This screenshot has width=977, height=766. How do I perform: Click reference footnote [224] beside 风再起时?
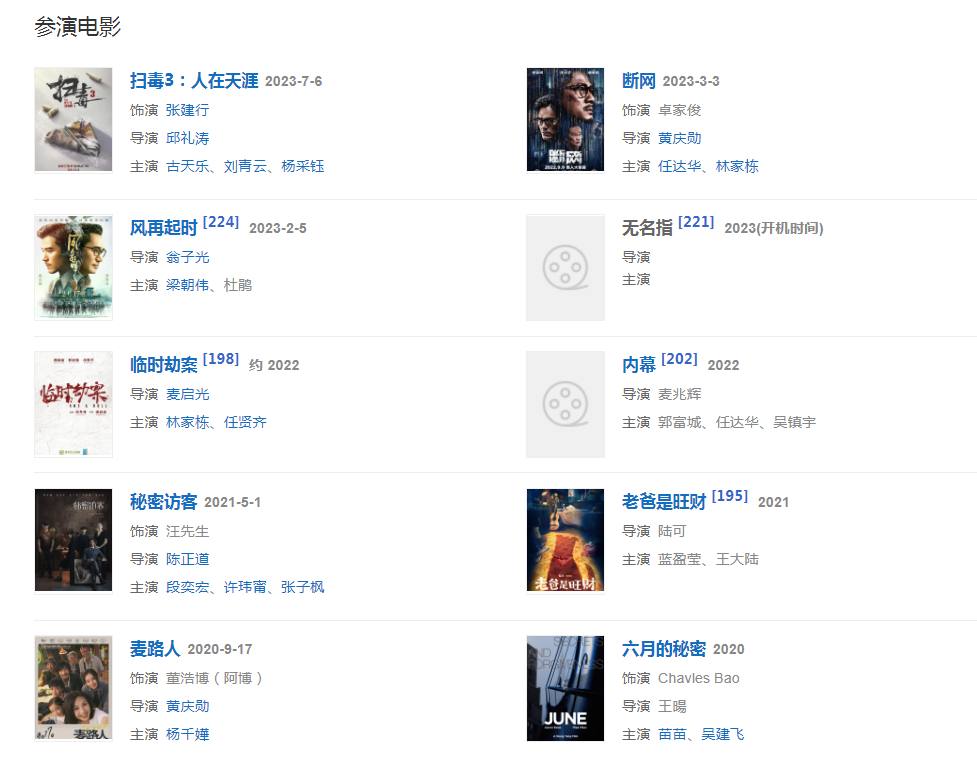click(221, 222)
